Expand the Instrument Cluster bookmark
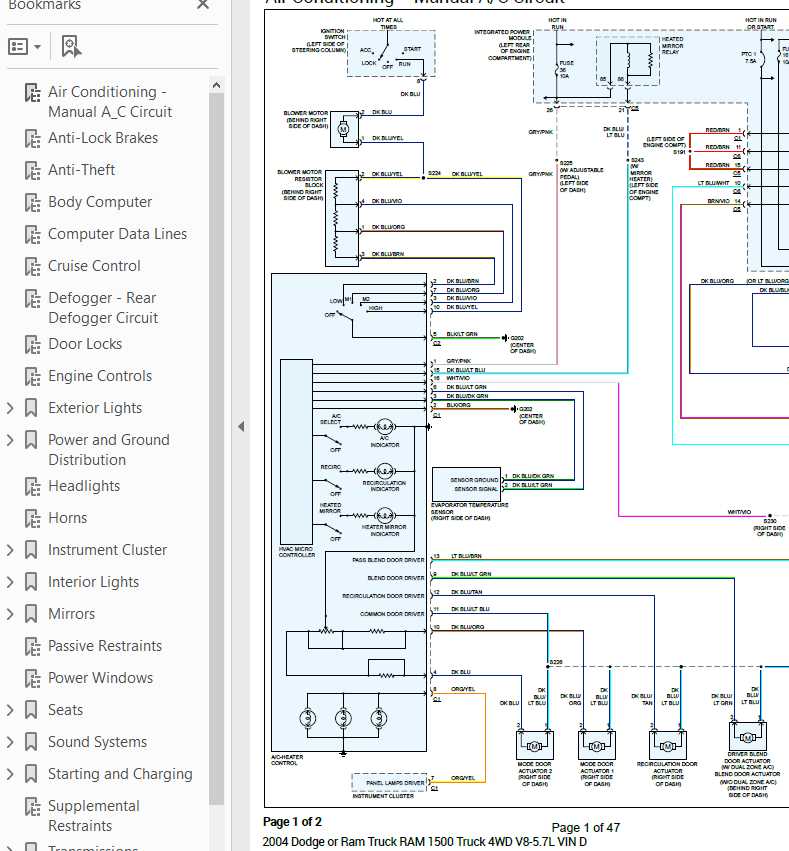 point(10,550)
